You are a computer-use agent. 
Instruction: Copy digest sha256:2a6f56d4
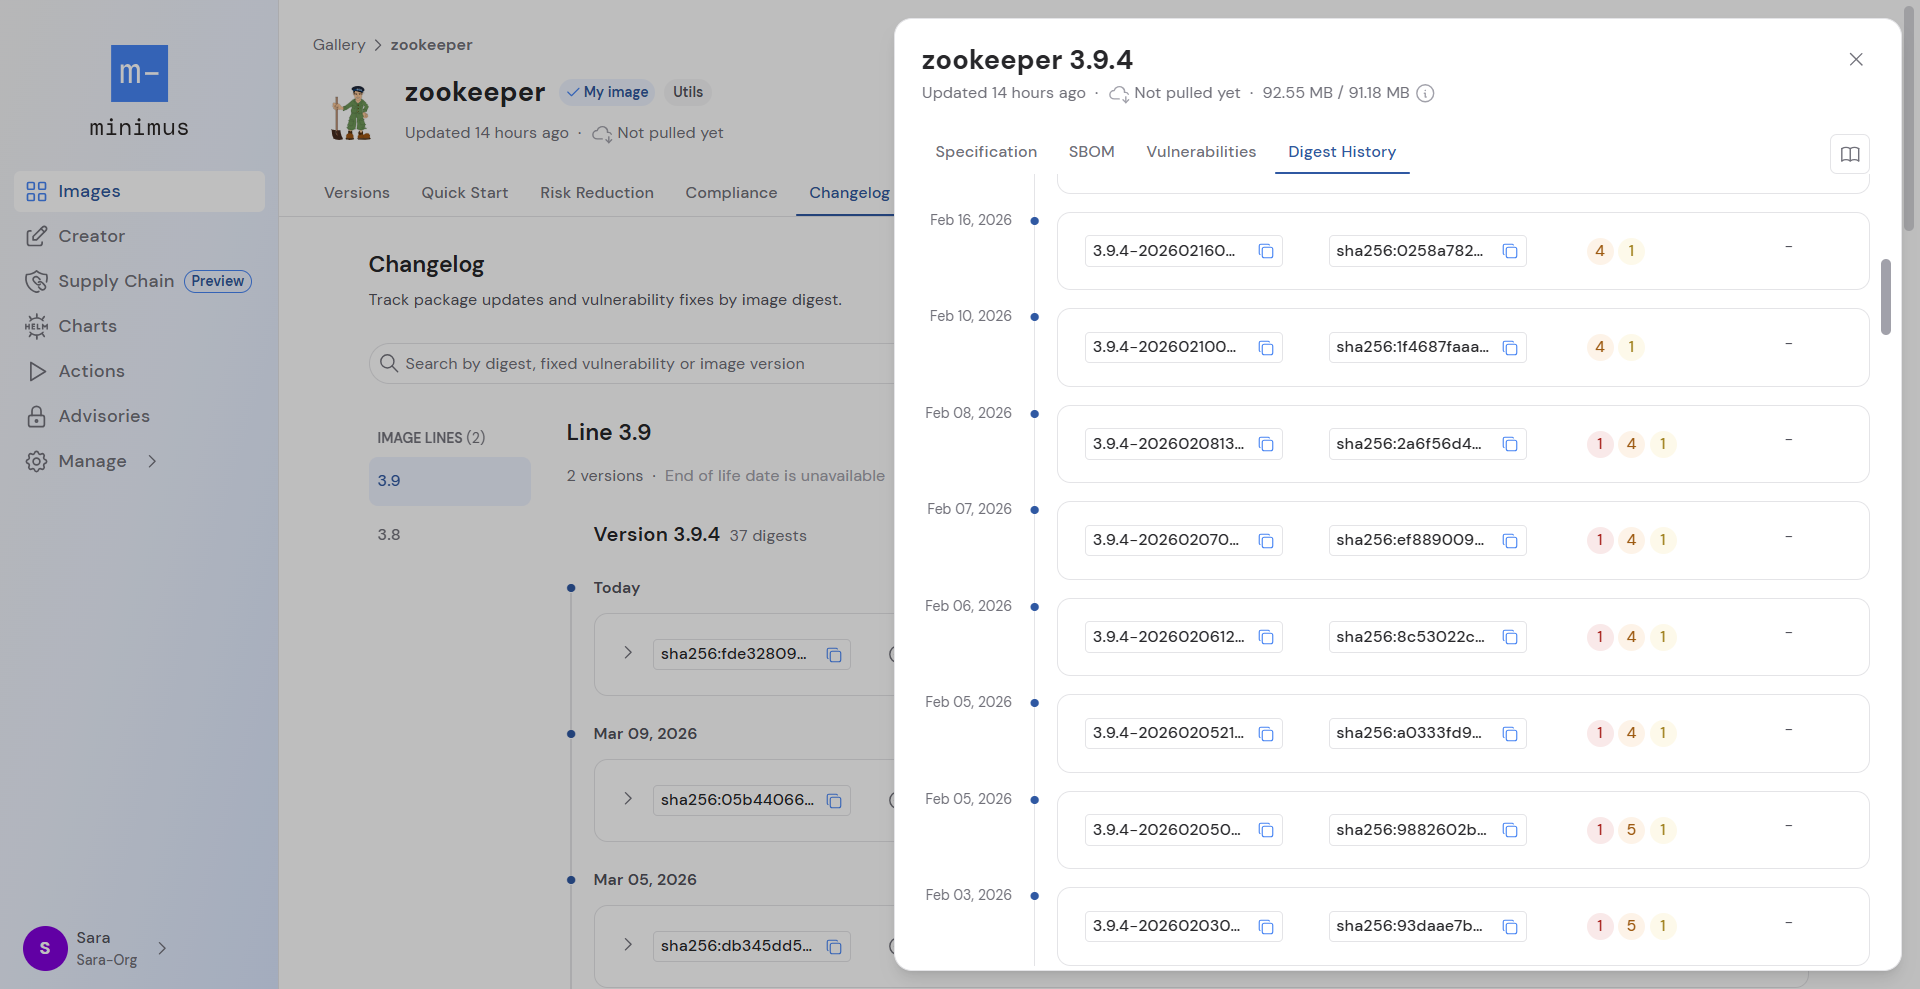coord(1510,444)
